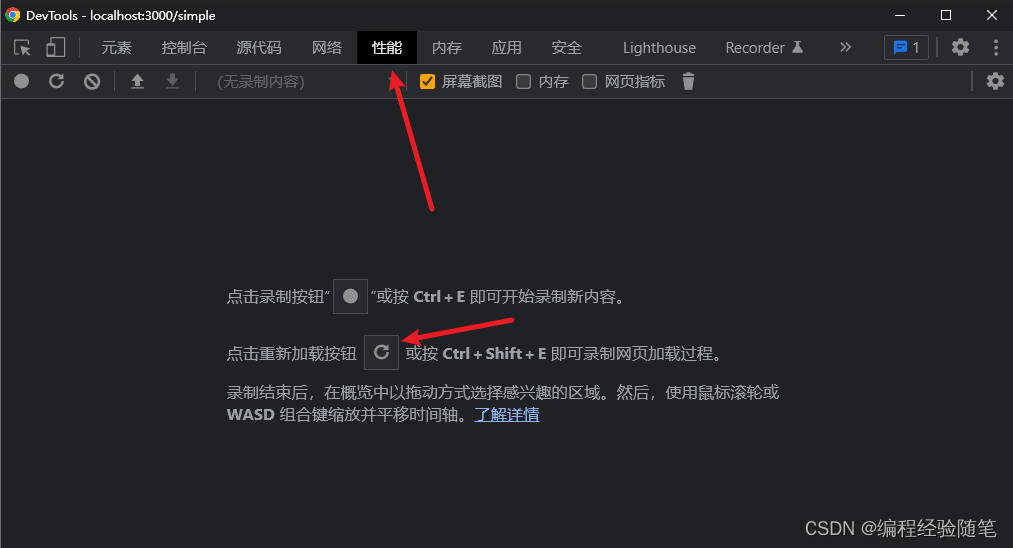Start recording with the record button in toolbar
The image size is (1013, 548).
click(22, 81)
